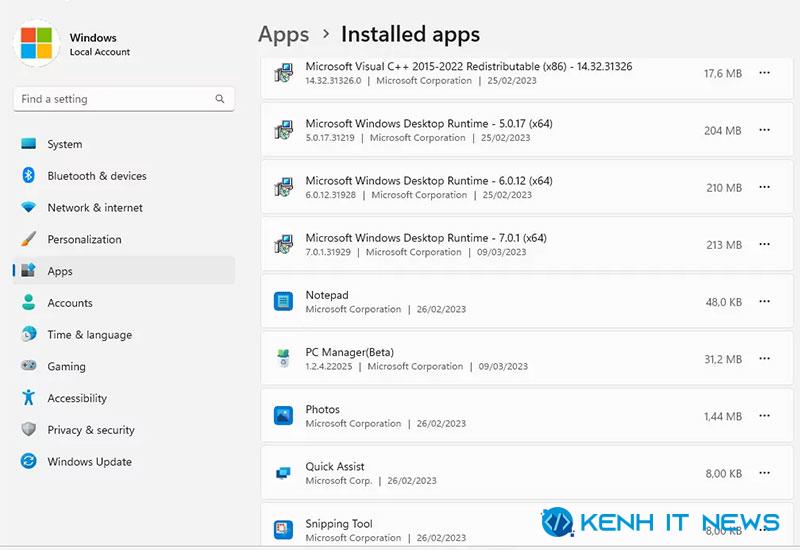
Task: Select the Accessibility figure icon
Action: pyautogui.click(x=29, y=397)
